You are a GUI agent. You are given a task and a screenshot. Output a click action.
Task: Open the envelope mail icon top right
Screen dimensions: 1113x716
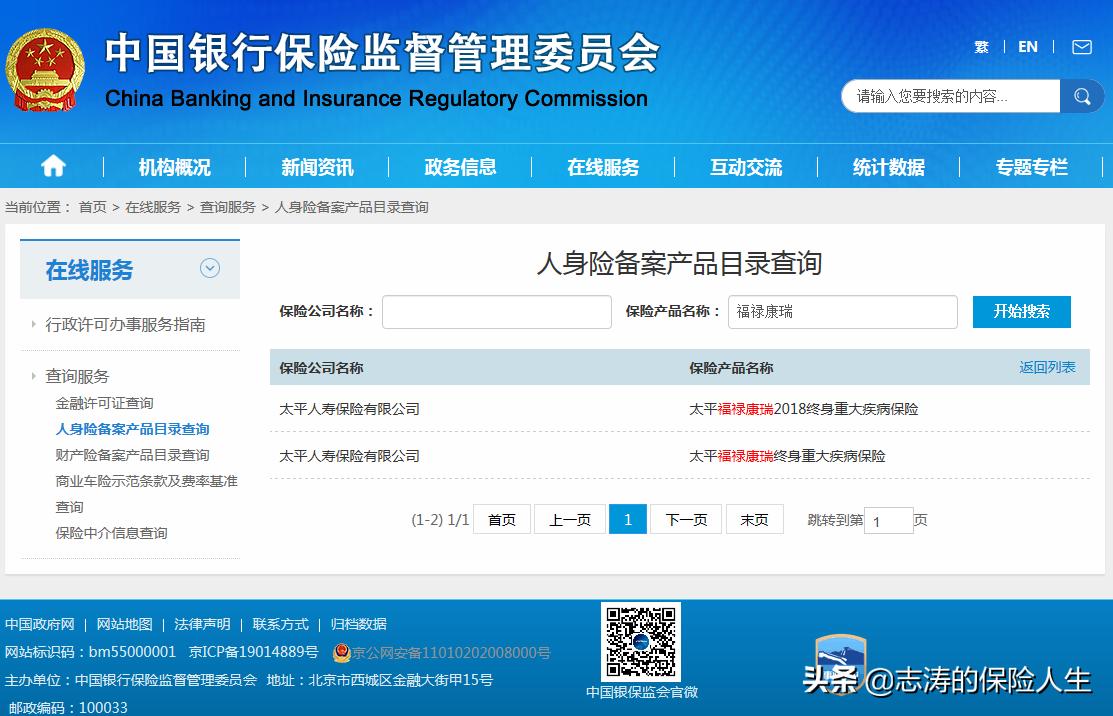pyautogui.click(x=1081, y=47)
